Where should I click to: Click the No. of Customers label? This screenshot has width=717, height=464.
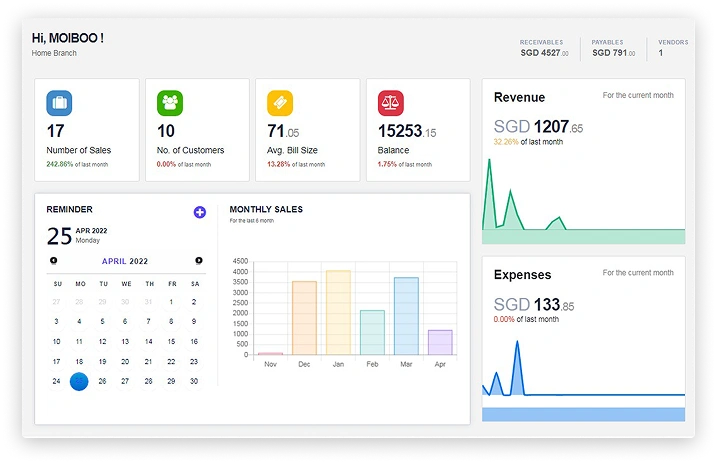coord(190,150)
